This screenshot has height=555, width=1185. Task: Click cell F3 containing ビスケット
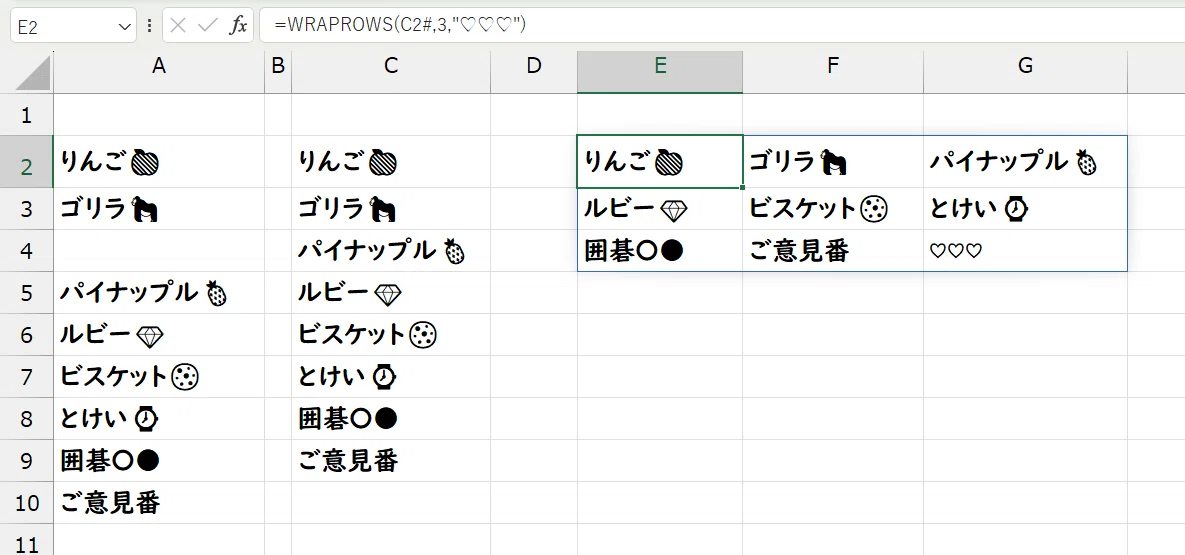pos(833,209)
